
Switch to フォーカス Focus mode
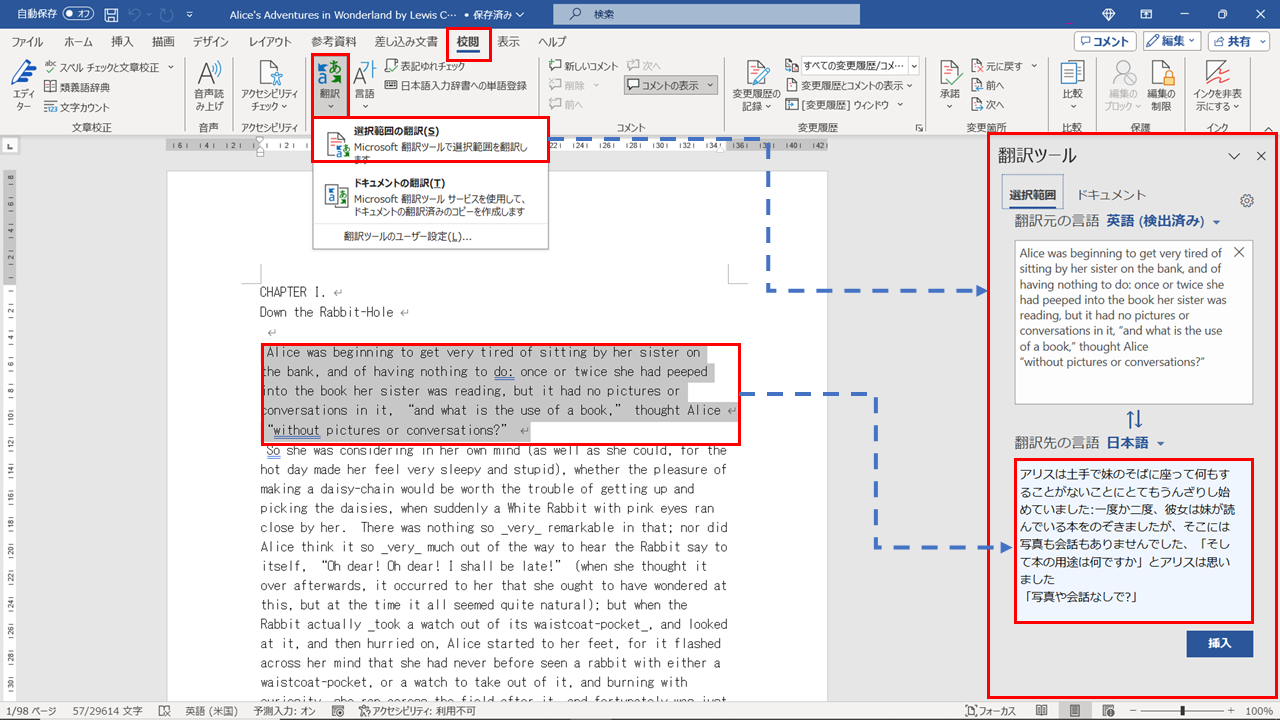(991, 710)
